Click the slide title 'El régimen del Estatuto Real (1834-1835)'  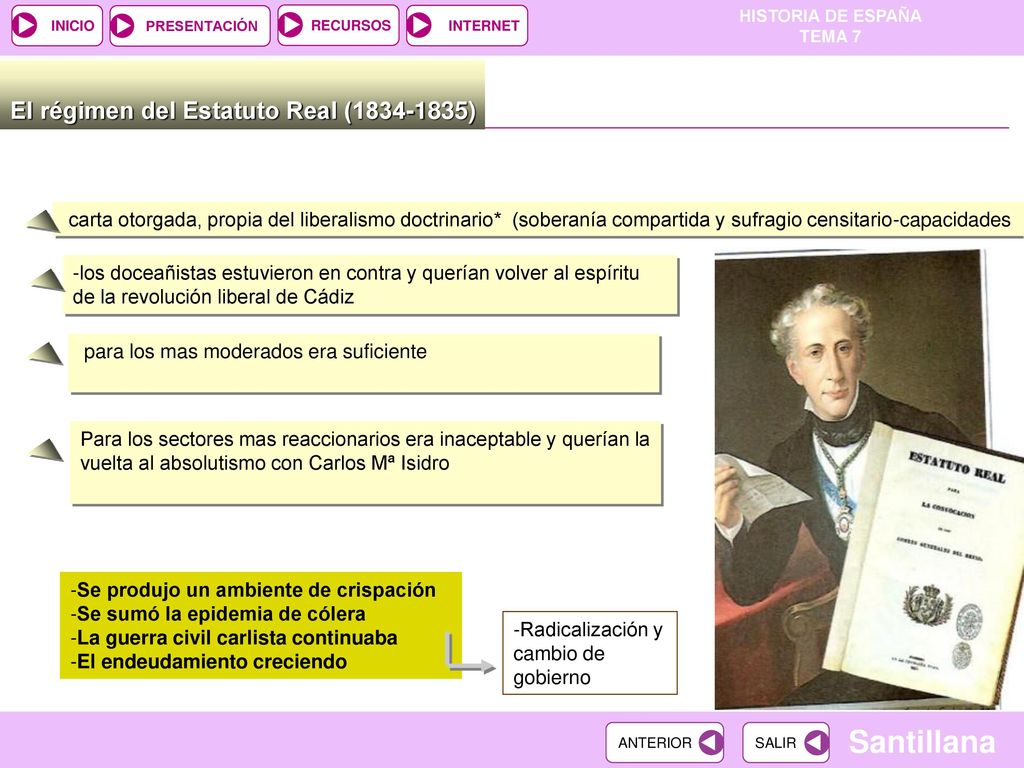tap(243, 110)
